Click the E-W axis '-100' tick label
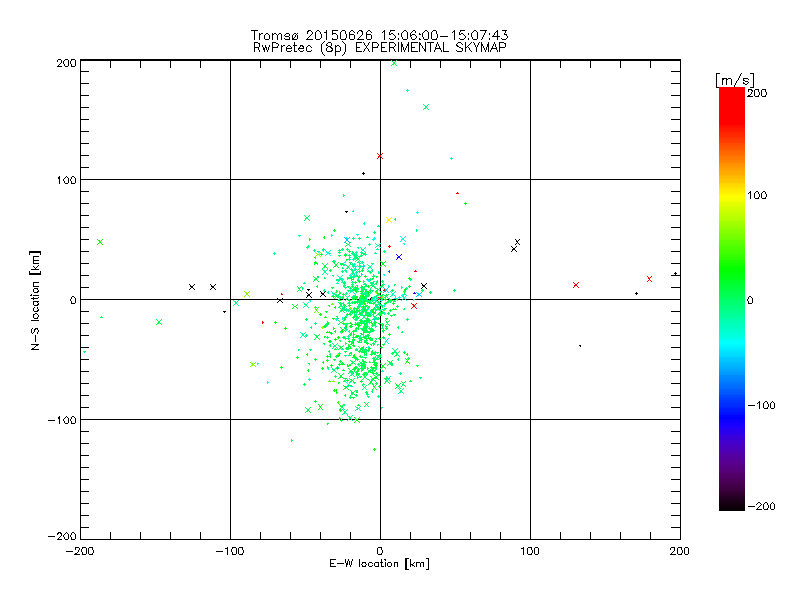Image resolution: width=800 pixels, height=600 pixels. pyautogui.click(x=230, y=551)
